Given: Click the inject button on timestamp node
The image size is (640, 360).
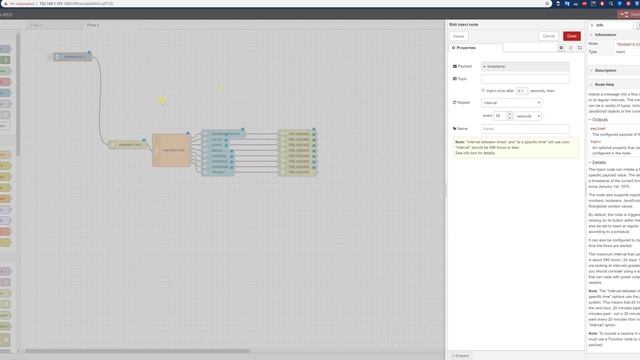Looking at the screenshot, I should click(x=50, y=57).
